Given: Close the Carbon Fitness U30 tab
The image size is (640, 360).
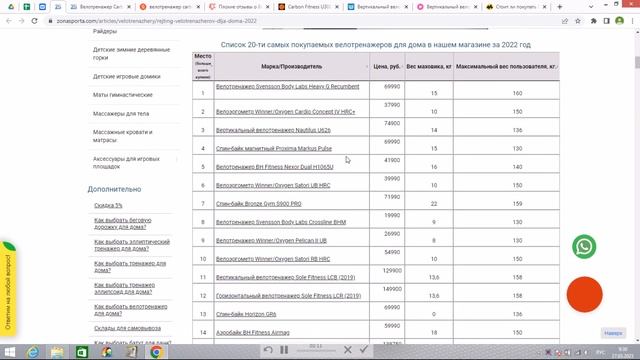Looking at the screenshot, I should point(337,7).
